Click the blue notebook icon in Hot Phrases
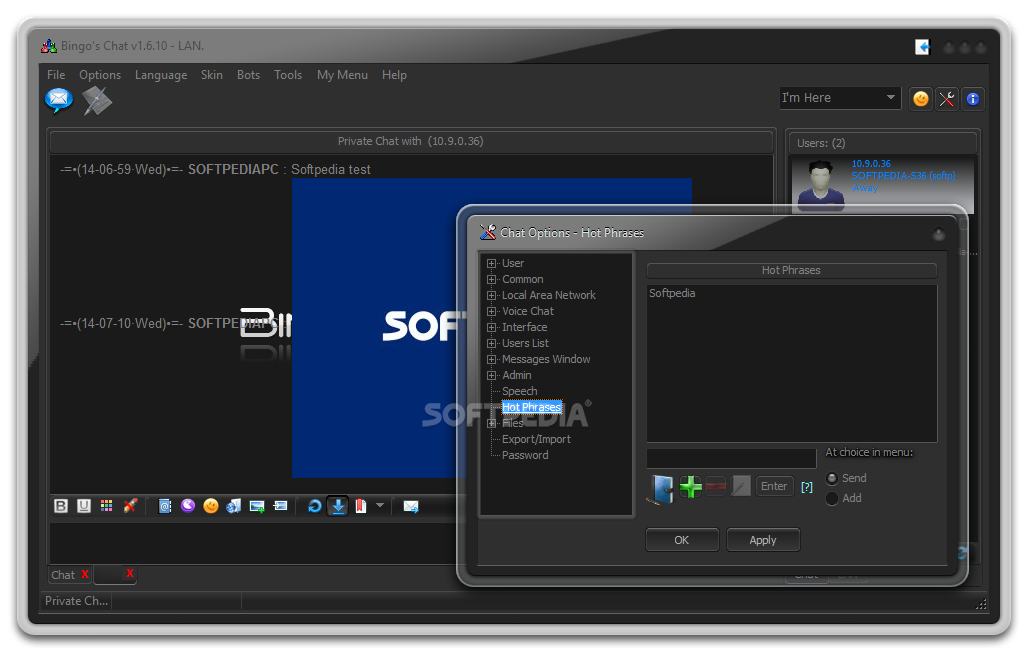The height and width of the screenshot is (652, 1028). 662,489
